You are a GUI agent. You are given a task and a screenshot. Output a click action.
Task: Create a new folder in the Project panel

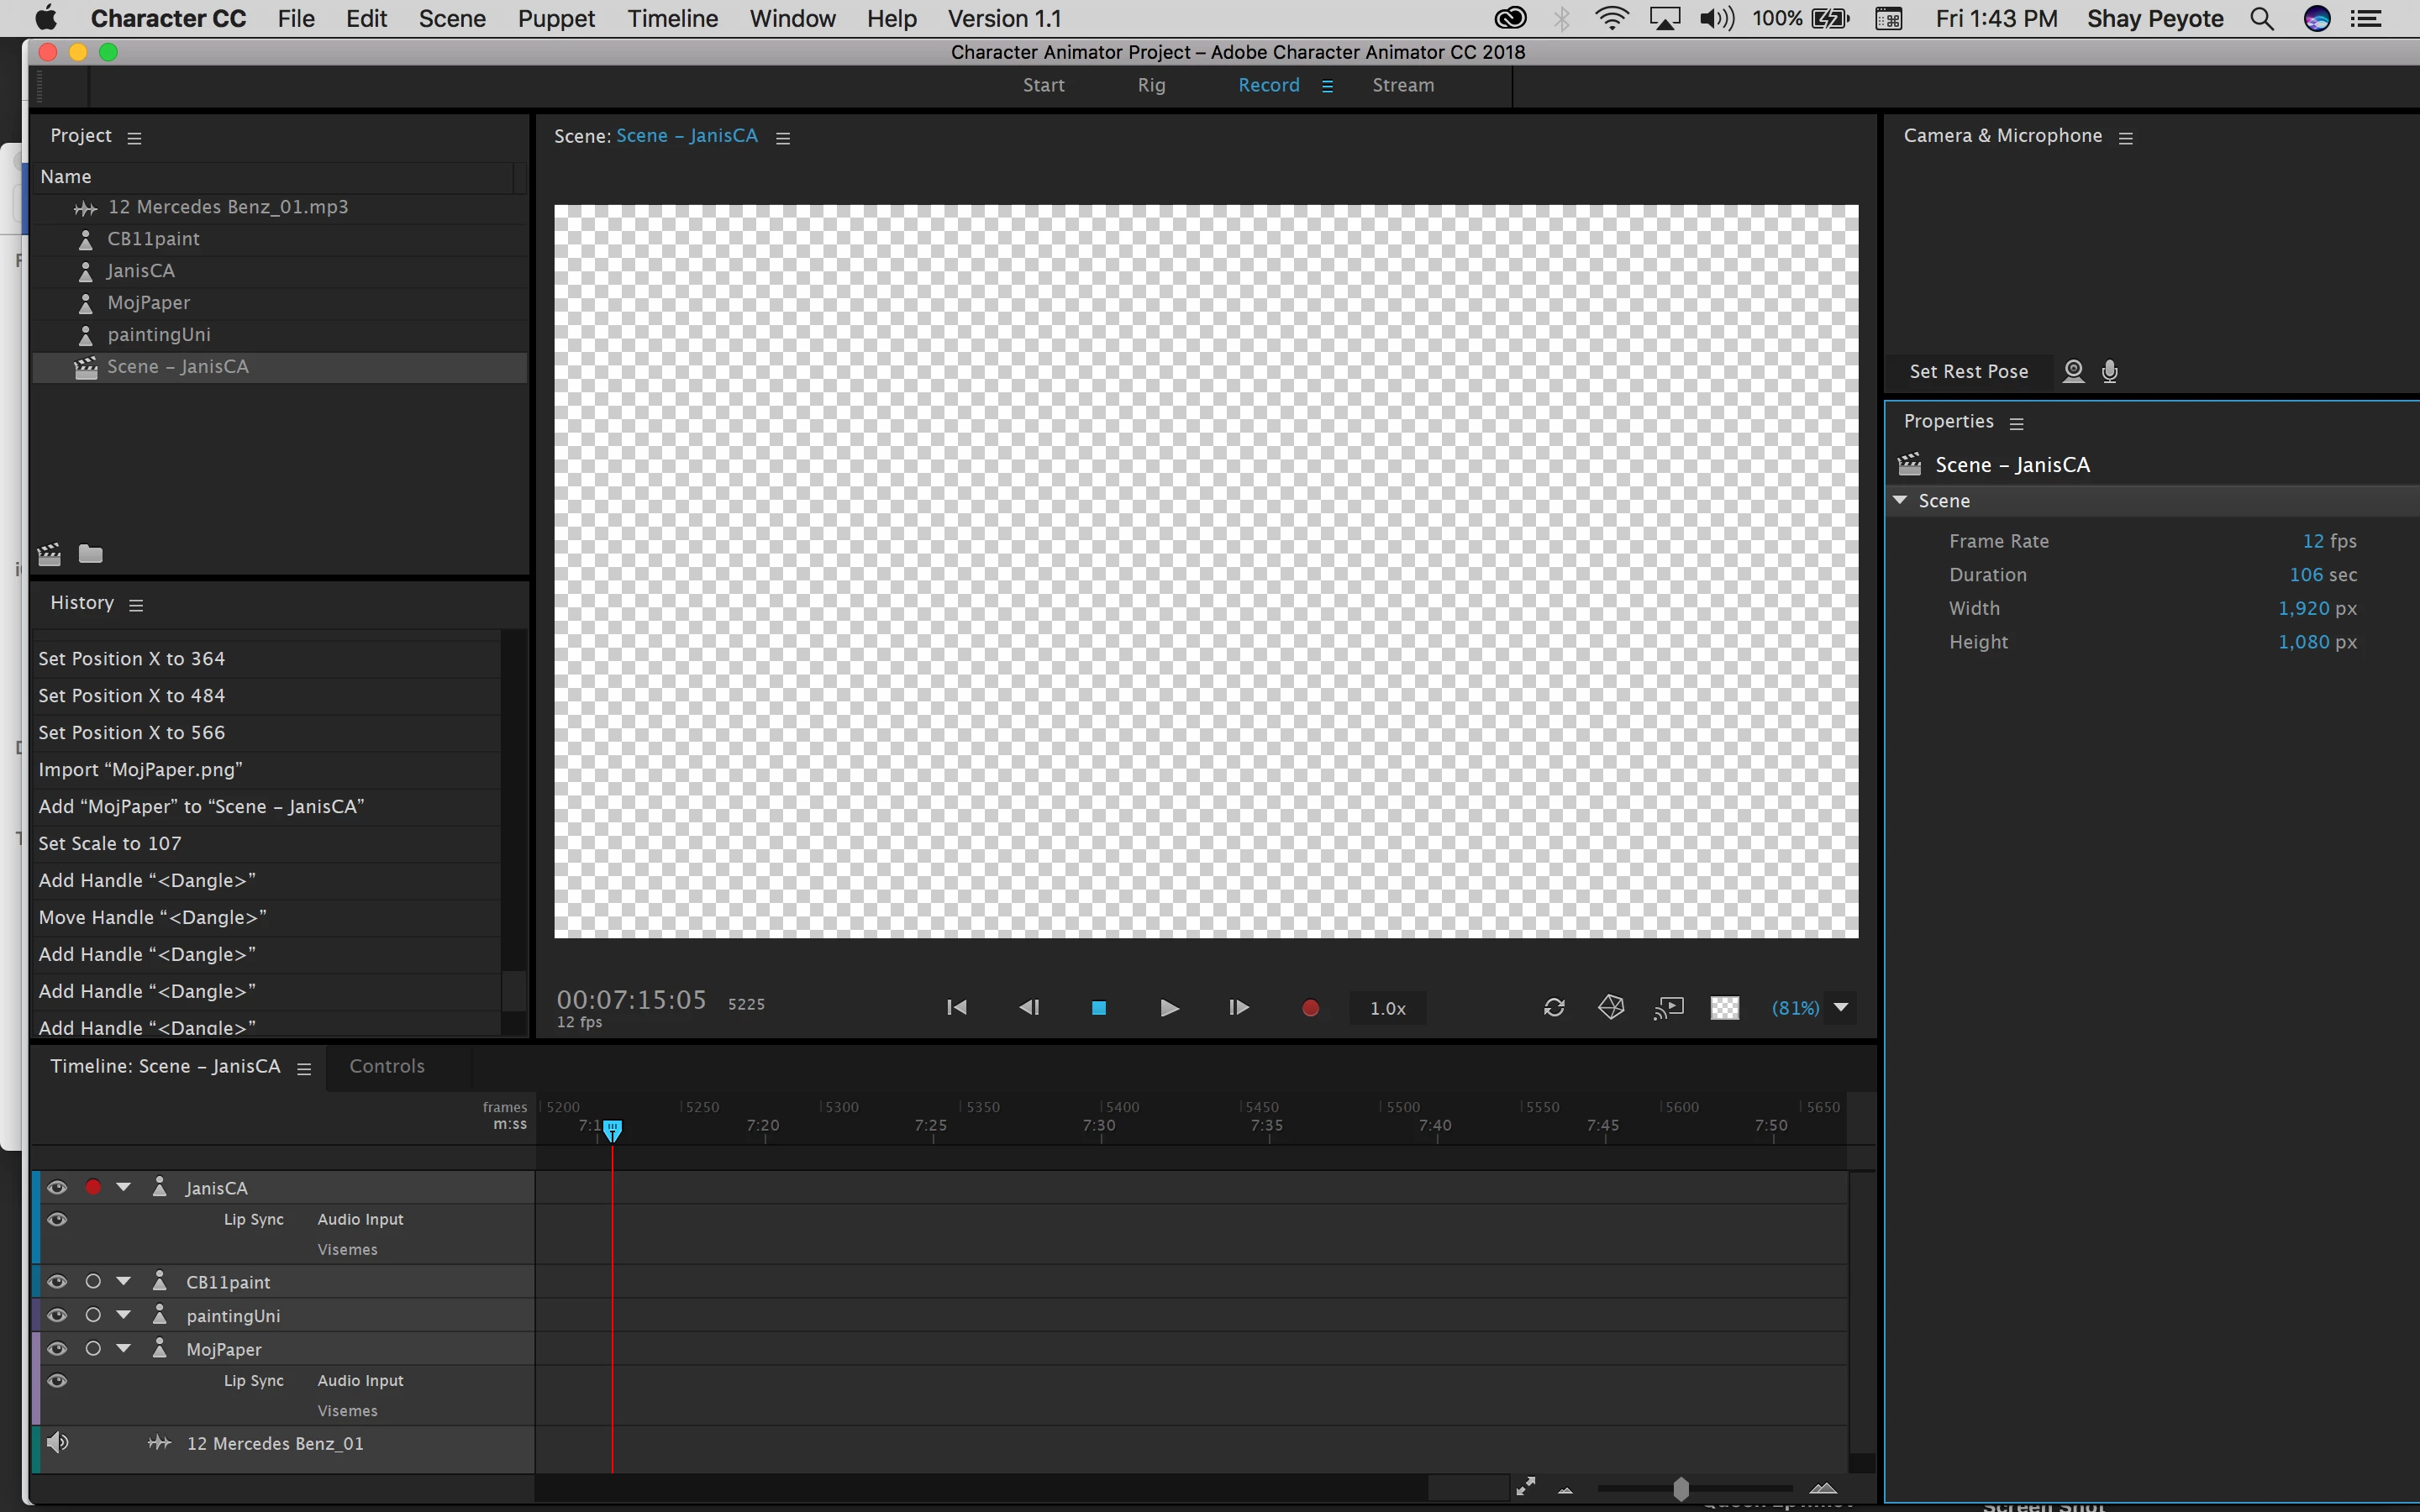pyautogui.click(x=91, y=554)
